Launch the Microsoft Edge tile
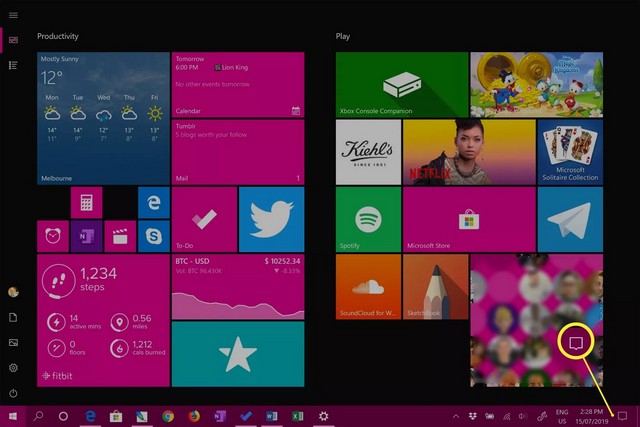Screen dimensions: 640x427 click(153, 202)
